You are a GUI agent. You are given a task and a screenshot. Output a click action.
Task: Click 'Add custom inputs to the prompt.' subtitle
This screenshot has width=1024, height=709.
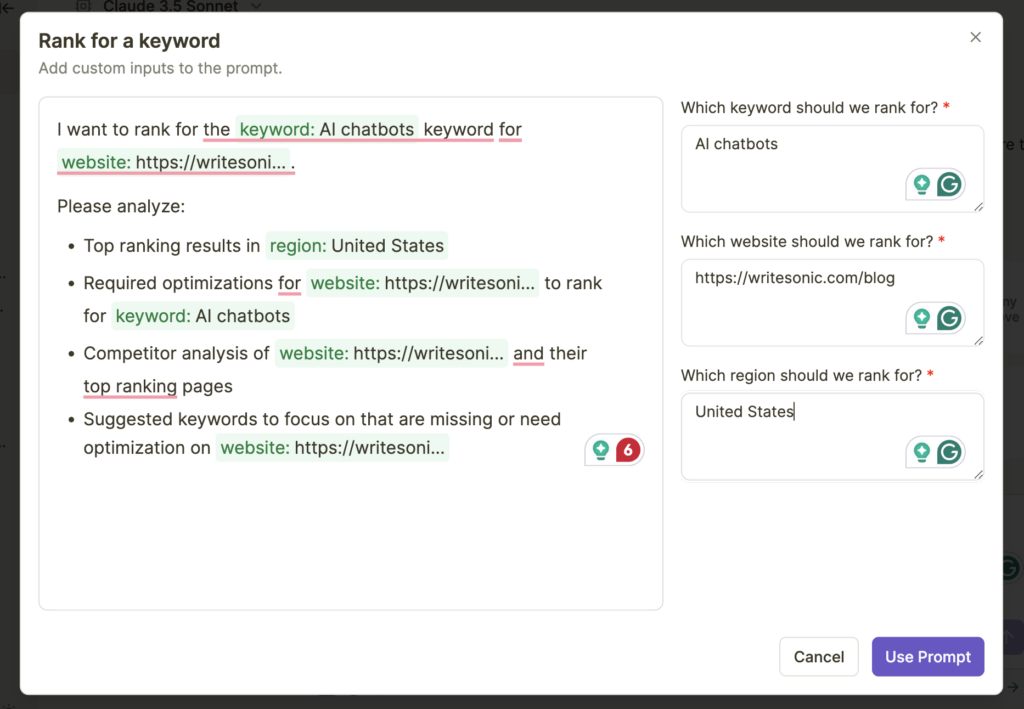coord(160,68)
